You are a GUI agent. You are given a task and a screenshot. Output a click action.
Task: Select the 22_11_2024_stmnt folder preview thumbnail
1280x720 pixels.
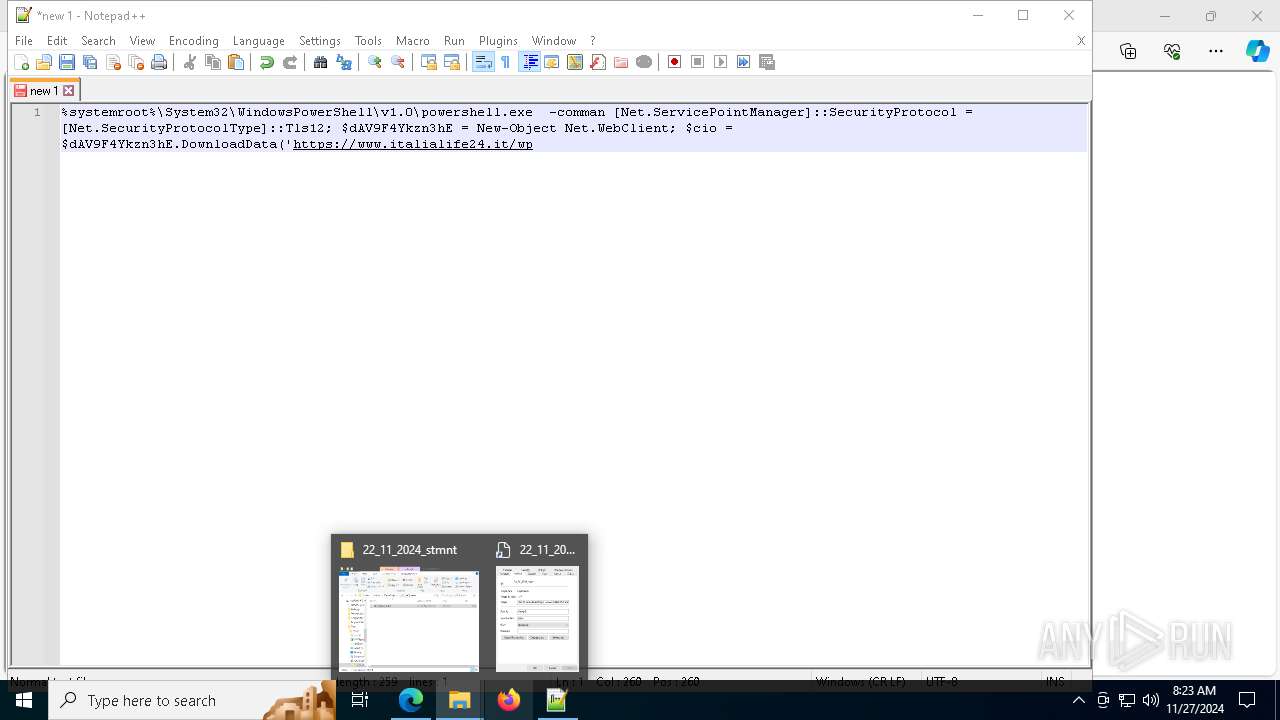(409, 620)
